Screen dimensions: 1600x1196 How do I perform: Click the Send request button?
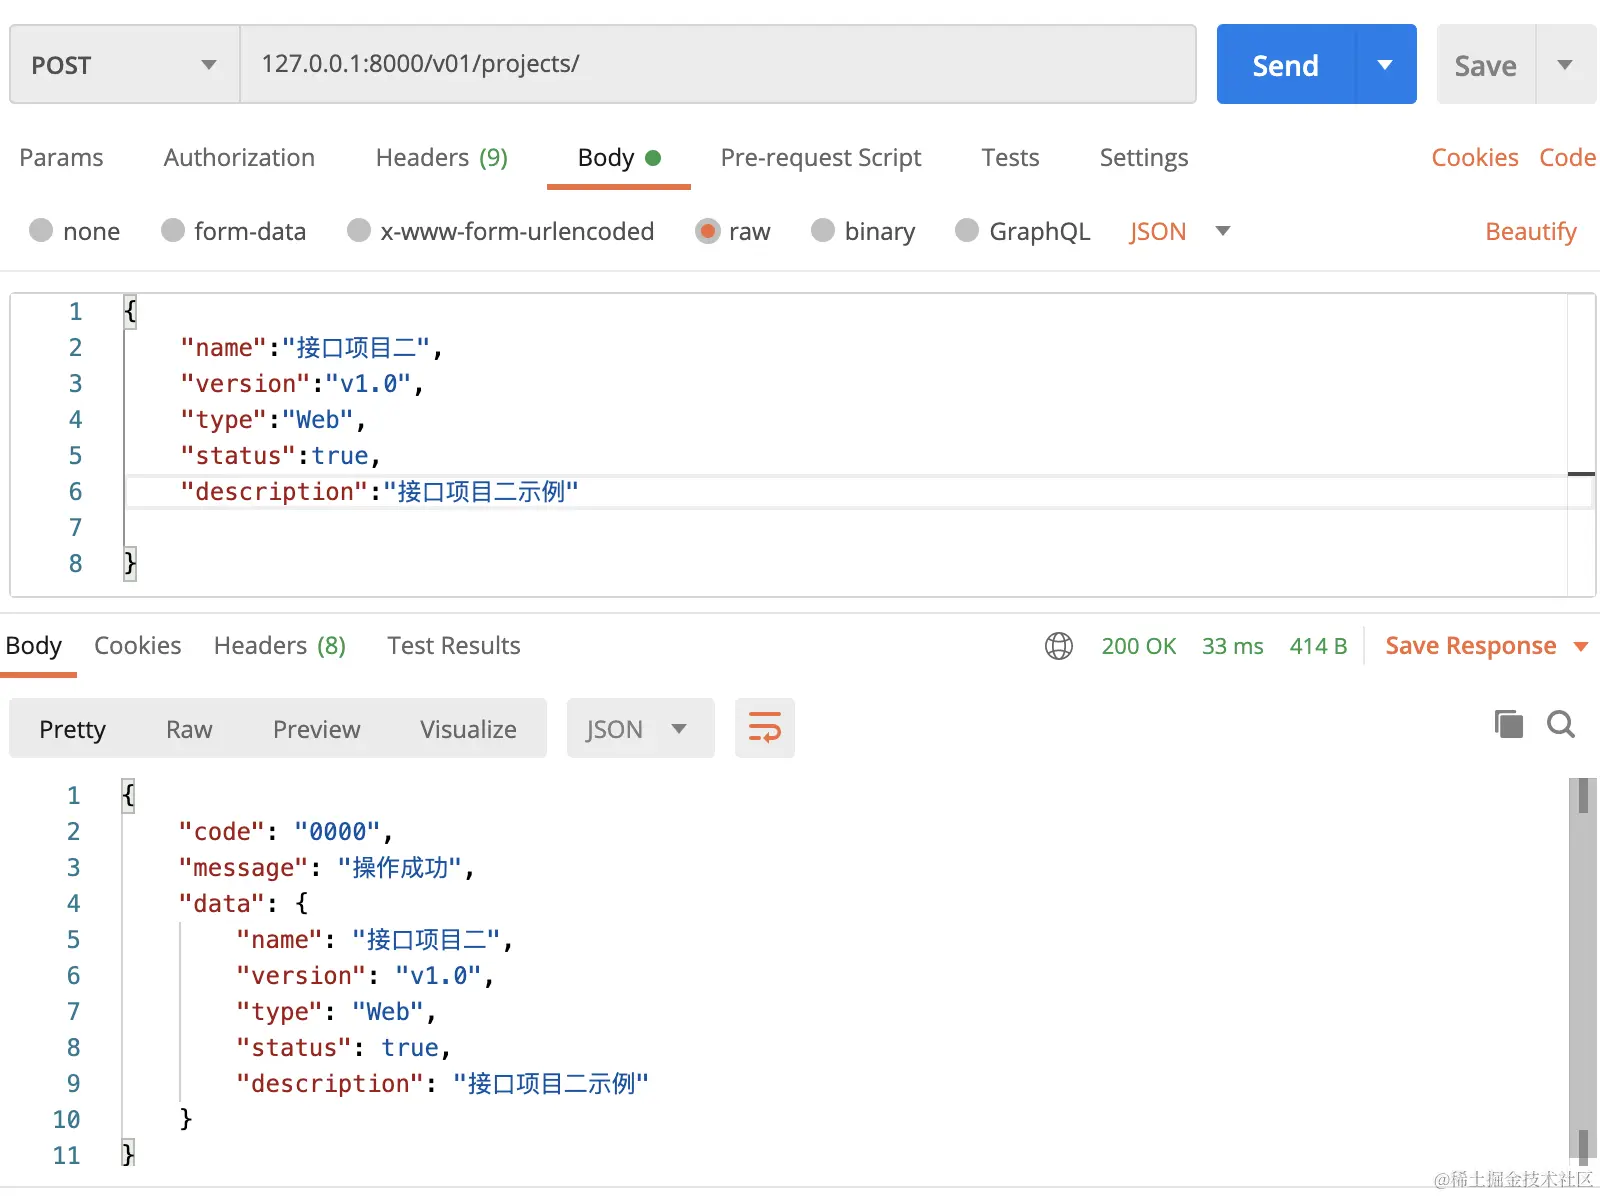point(1285,65)
